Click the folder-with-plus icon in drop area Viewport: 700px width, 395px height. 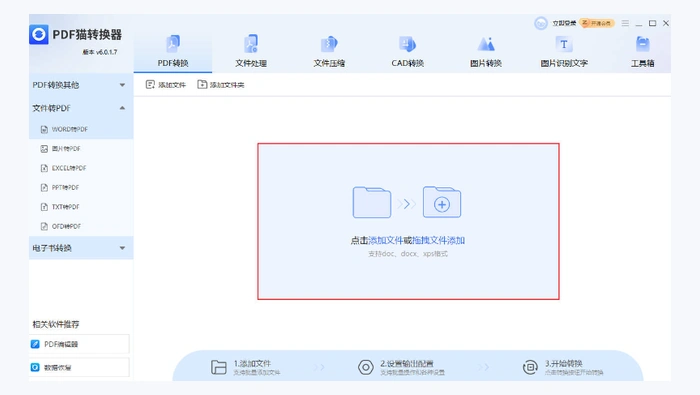coord(442,202)
